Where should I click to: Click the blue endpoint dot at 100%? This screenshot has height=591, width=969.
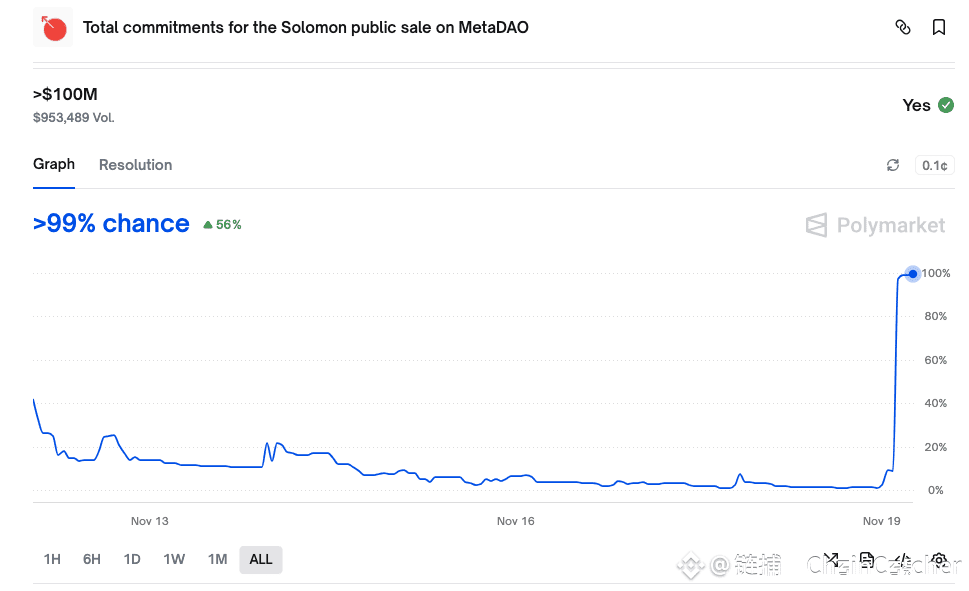913,274
